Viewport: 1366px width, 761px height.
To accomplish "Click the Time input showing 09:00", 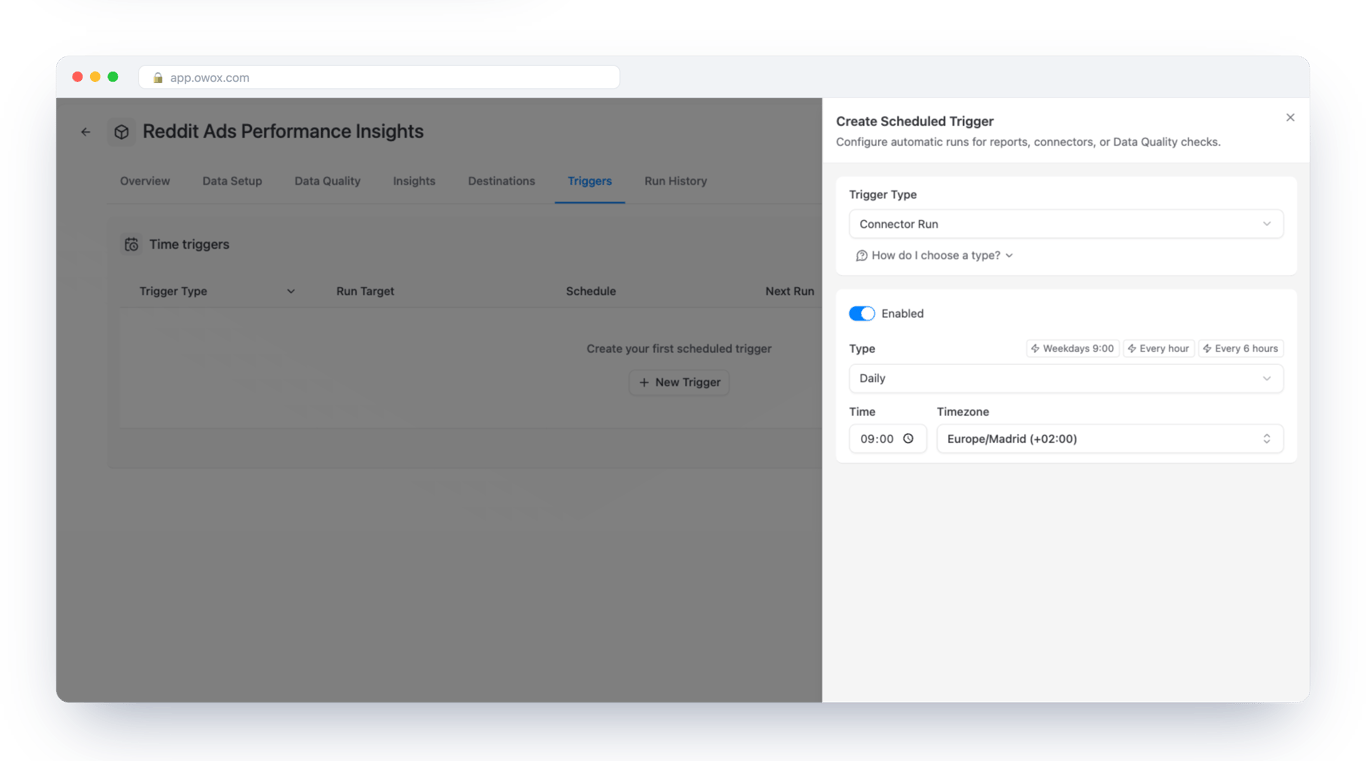I will pyautogui.click(x=888, y=439).
